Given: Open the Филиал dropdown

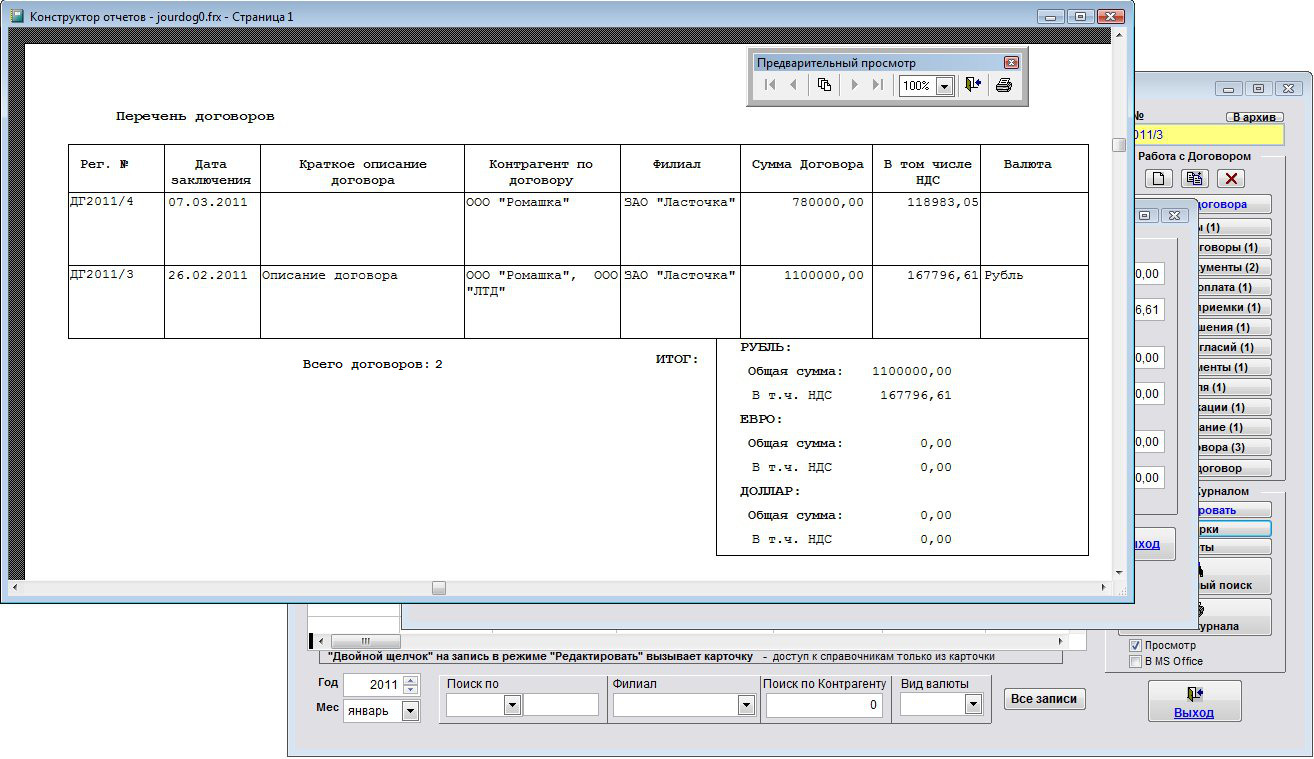Looking at the screenshot, I should [745, 705].
